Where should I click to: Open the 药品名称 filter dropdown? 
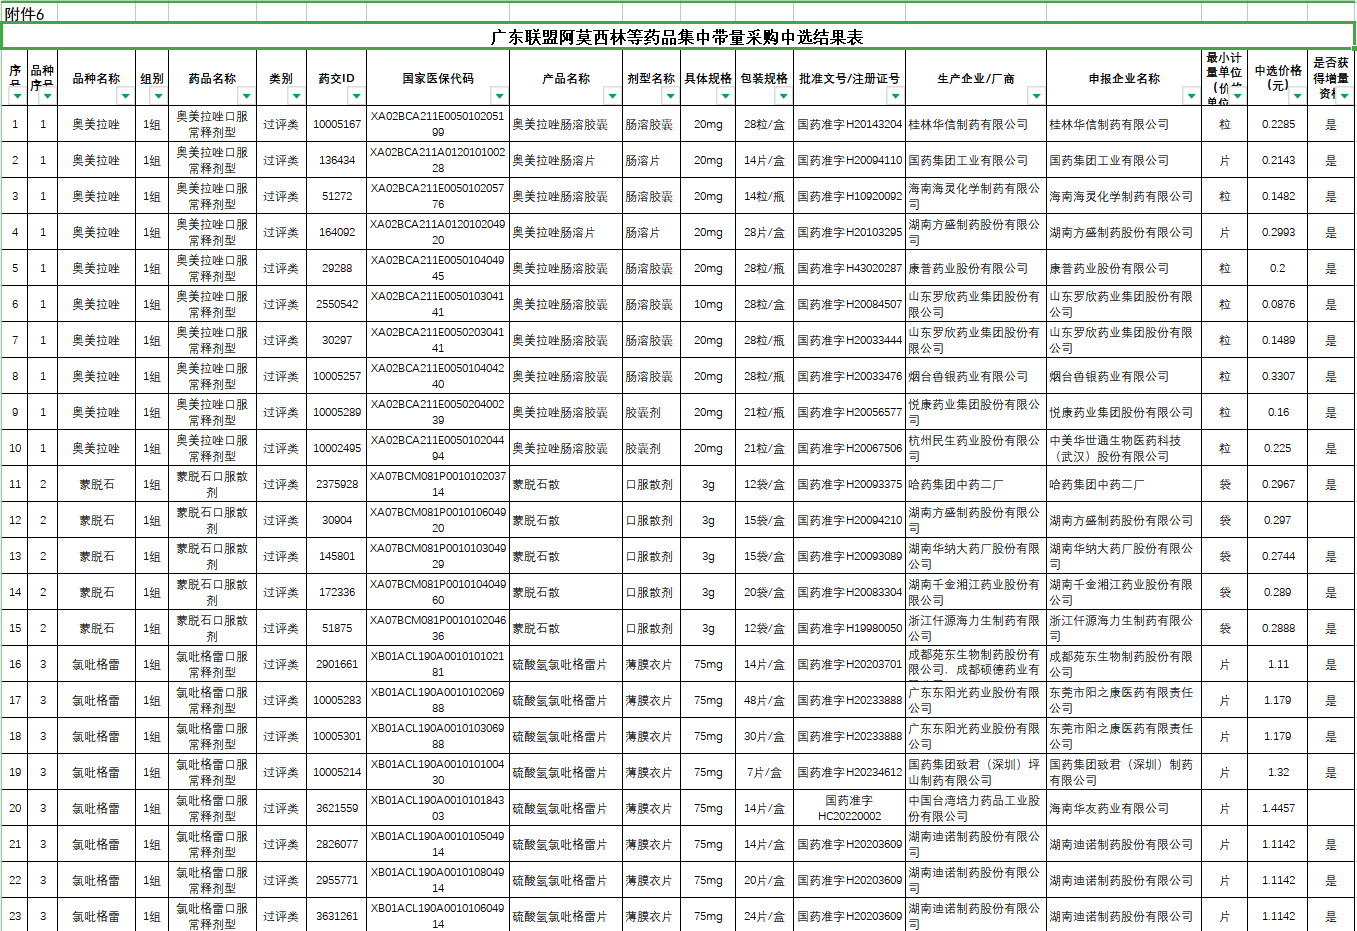[x=245, y=96]
